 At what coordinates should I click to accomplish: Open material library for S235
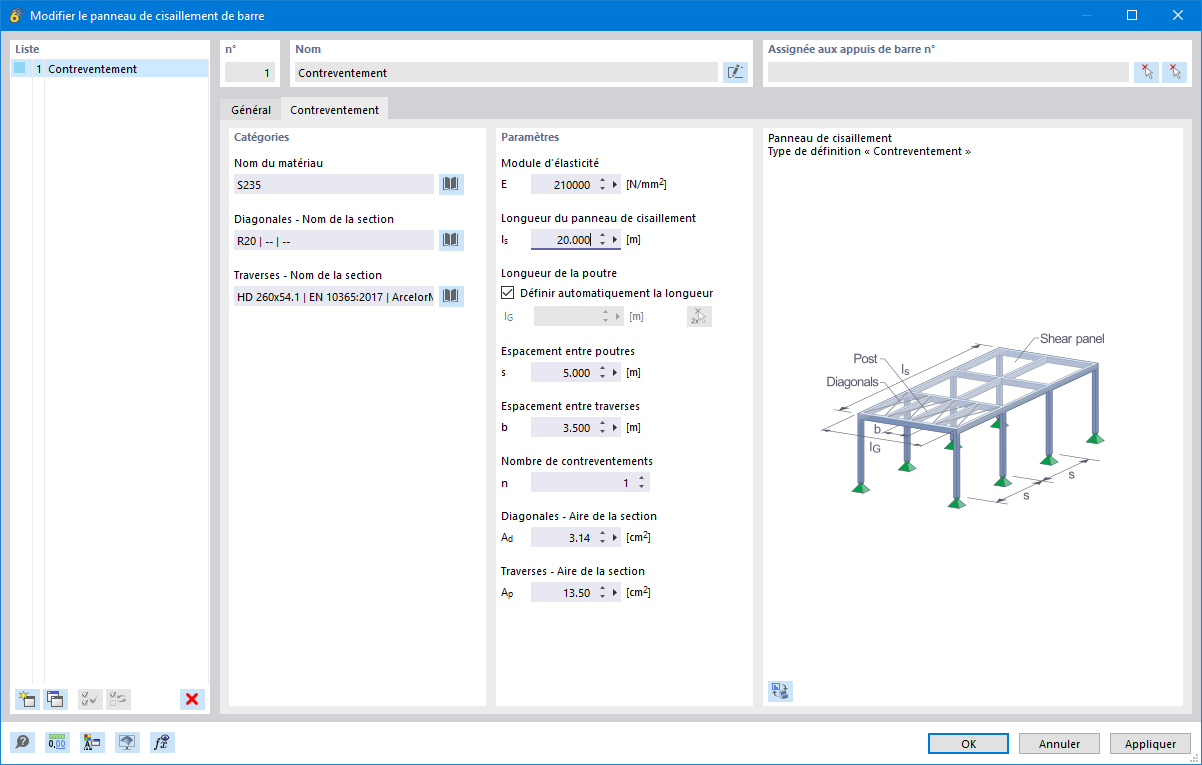pos(451,184)
